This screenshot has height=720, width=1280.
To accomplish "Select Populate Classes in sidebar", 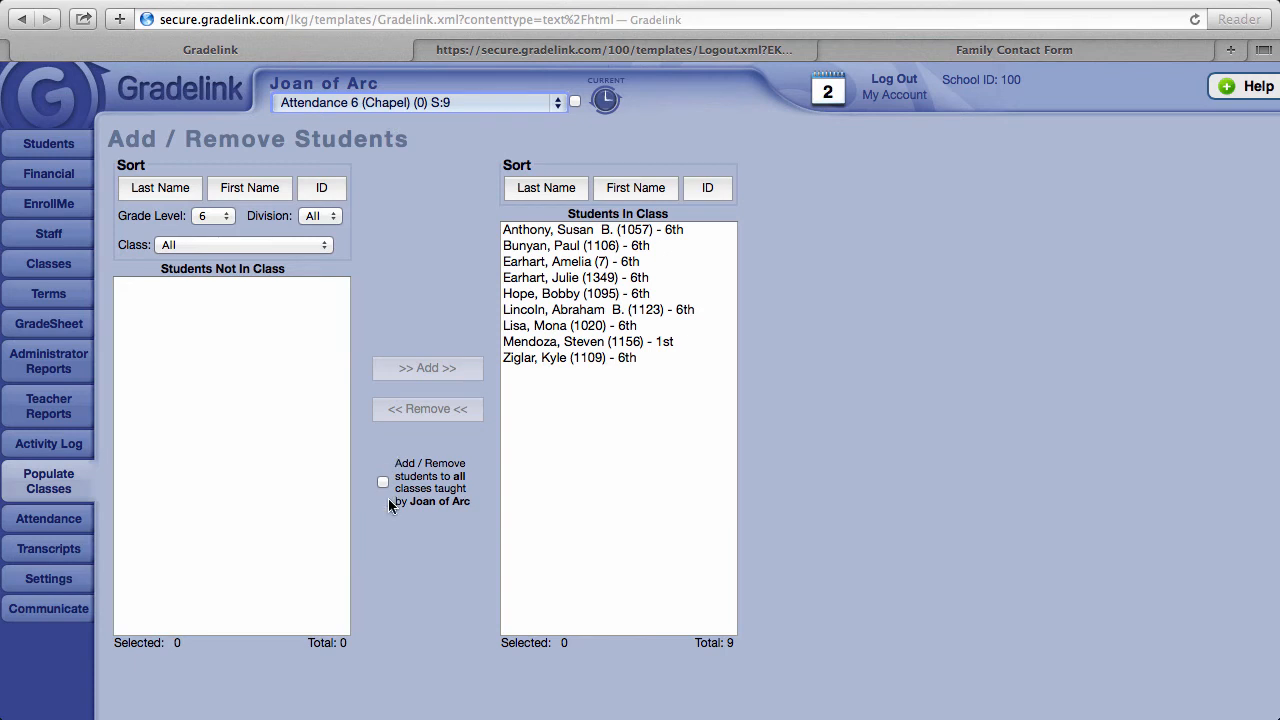I will point(48,481).
